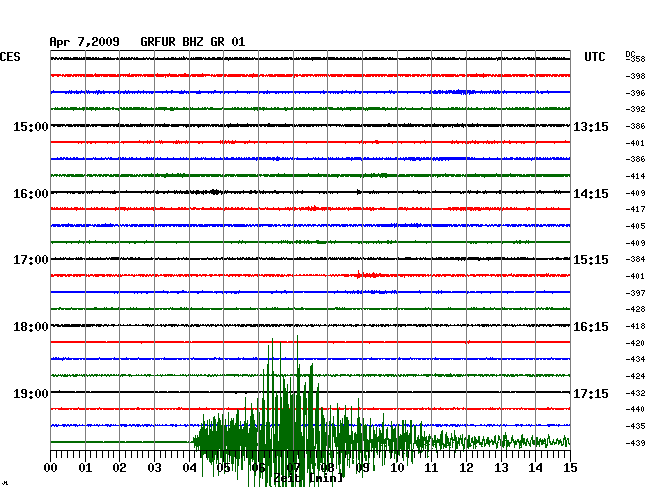The width and height of the screenshot is (650, 494).
Task: Click the DC offset value "-392"
Action: pyautogui.click(x=635, y=109)
